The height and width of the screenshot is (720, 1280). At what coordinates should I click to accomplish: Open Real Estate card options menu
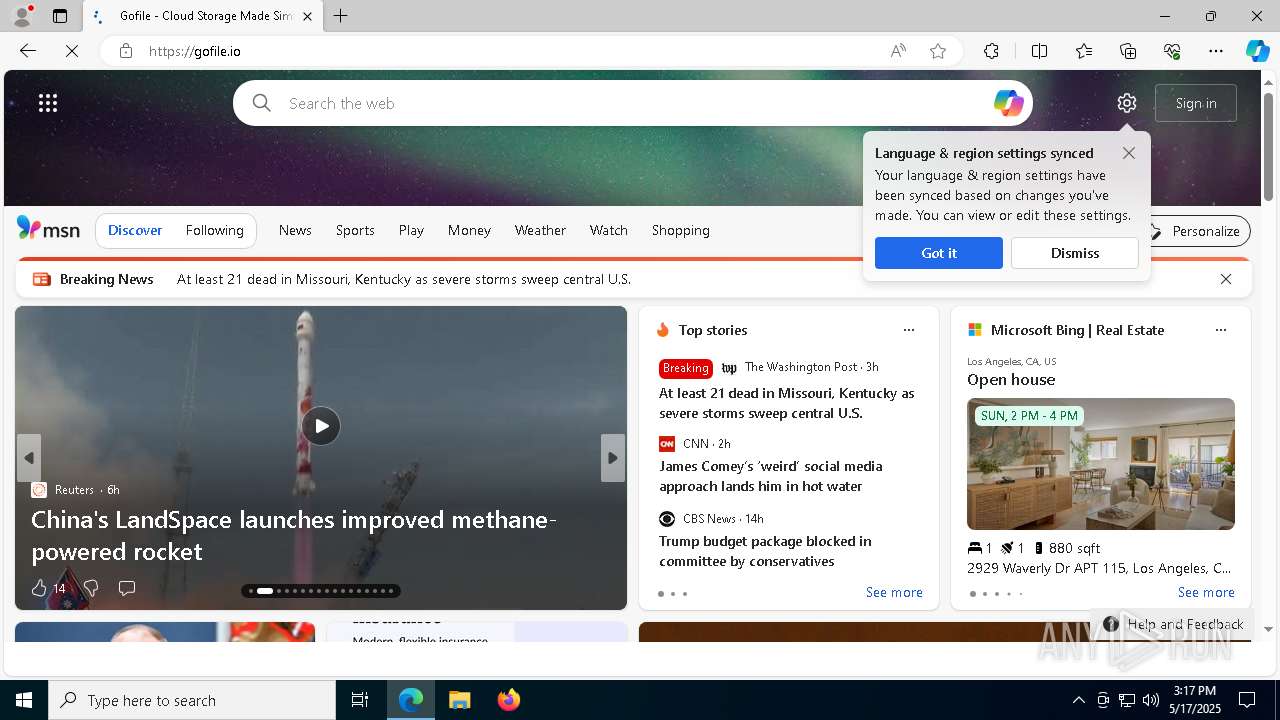1220,330
